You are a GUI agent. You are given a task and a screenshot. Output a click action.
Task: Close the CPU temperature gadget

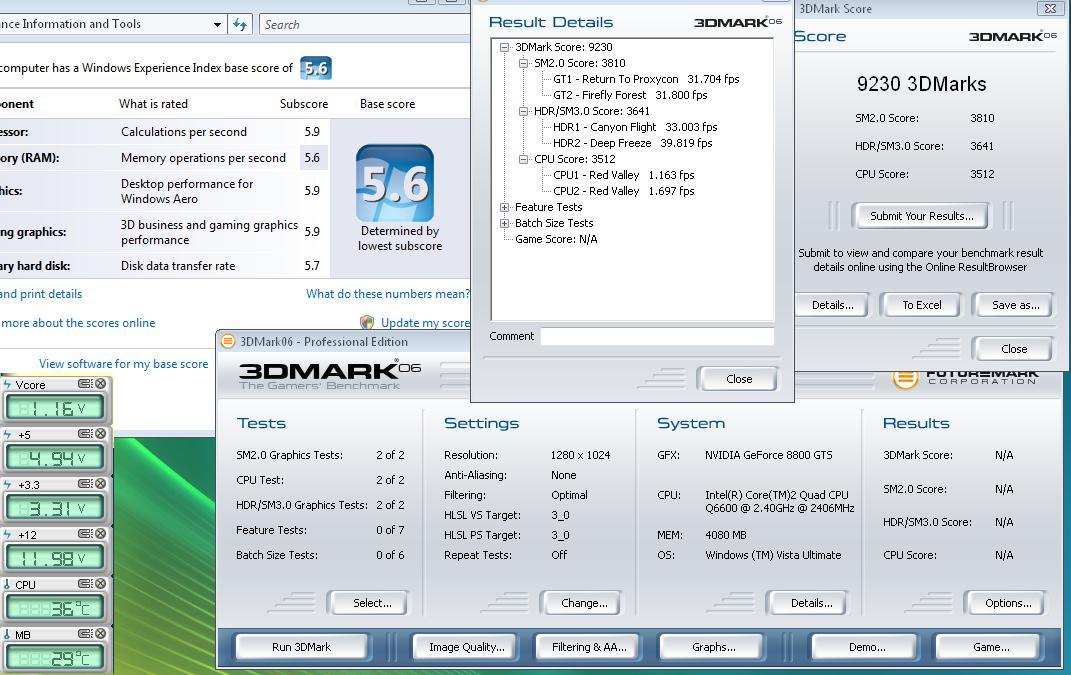pos(100,583)
